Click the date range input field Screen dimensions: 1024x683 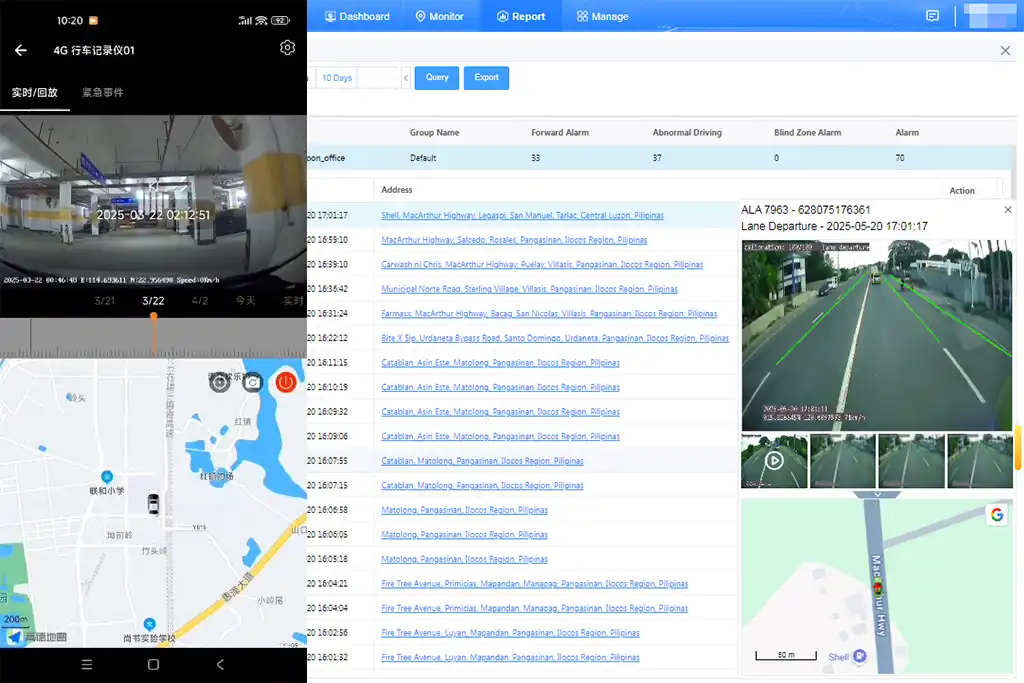[x=377, y=78]
